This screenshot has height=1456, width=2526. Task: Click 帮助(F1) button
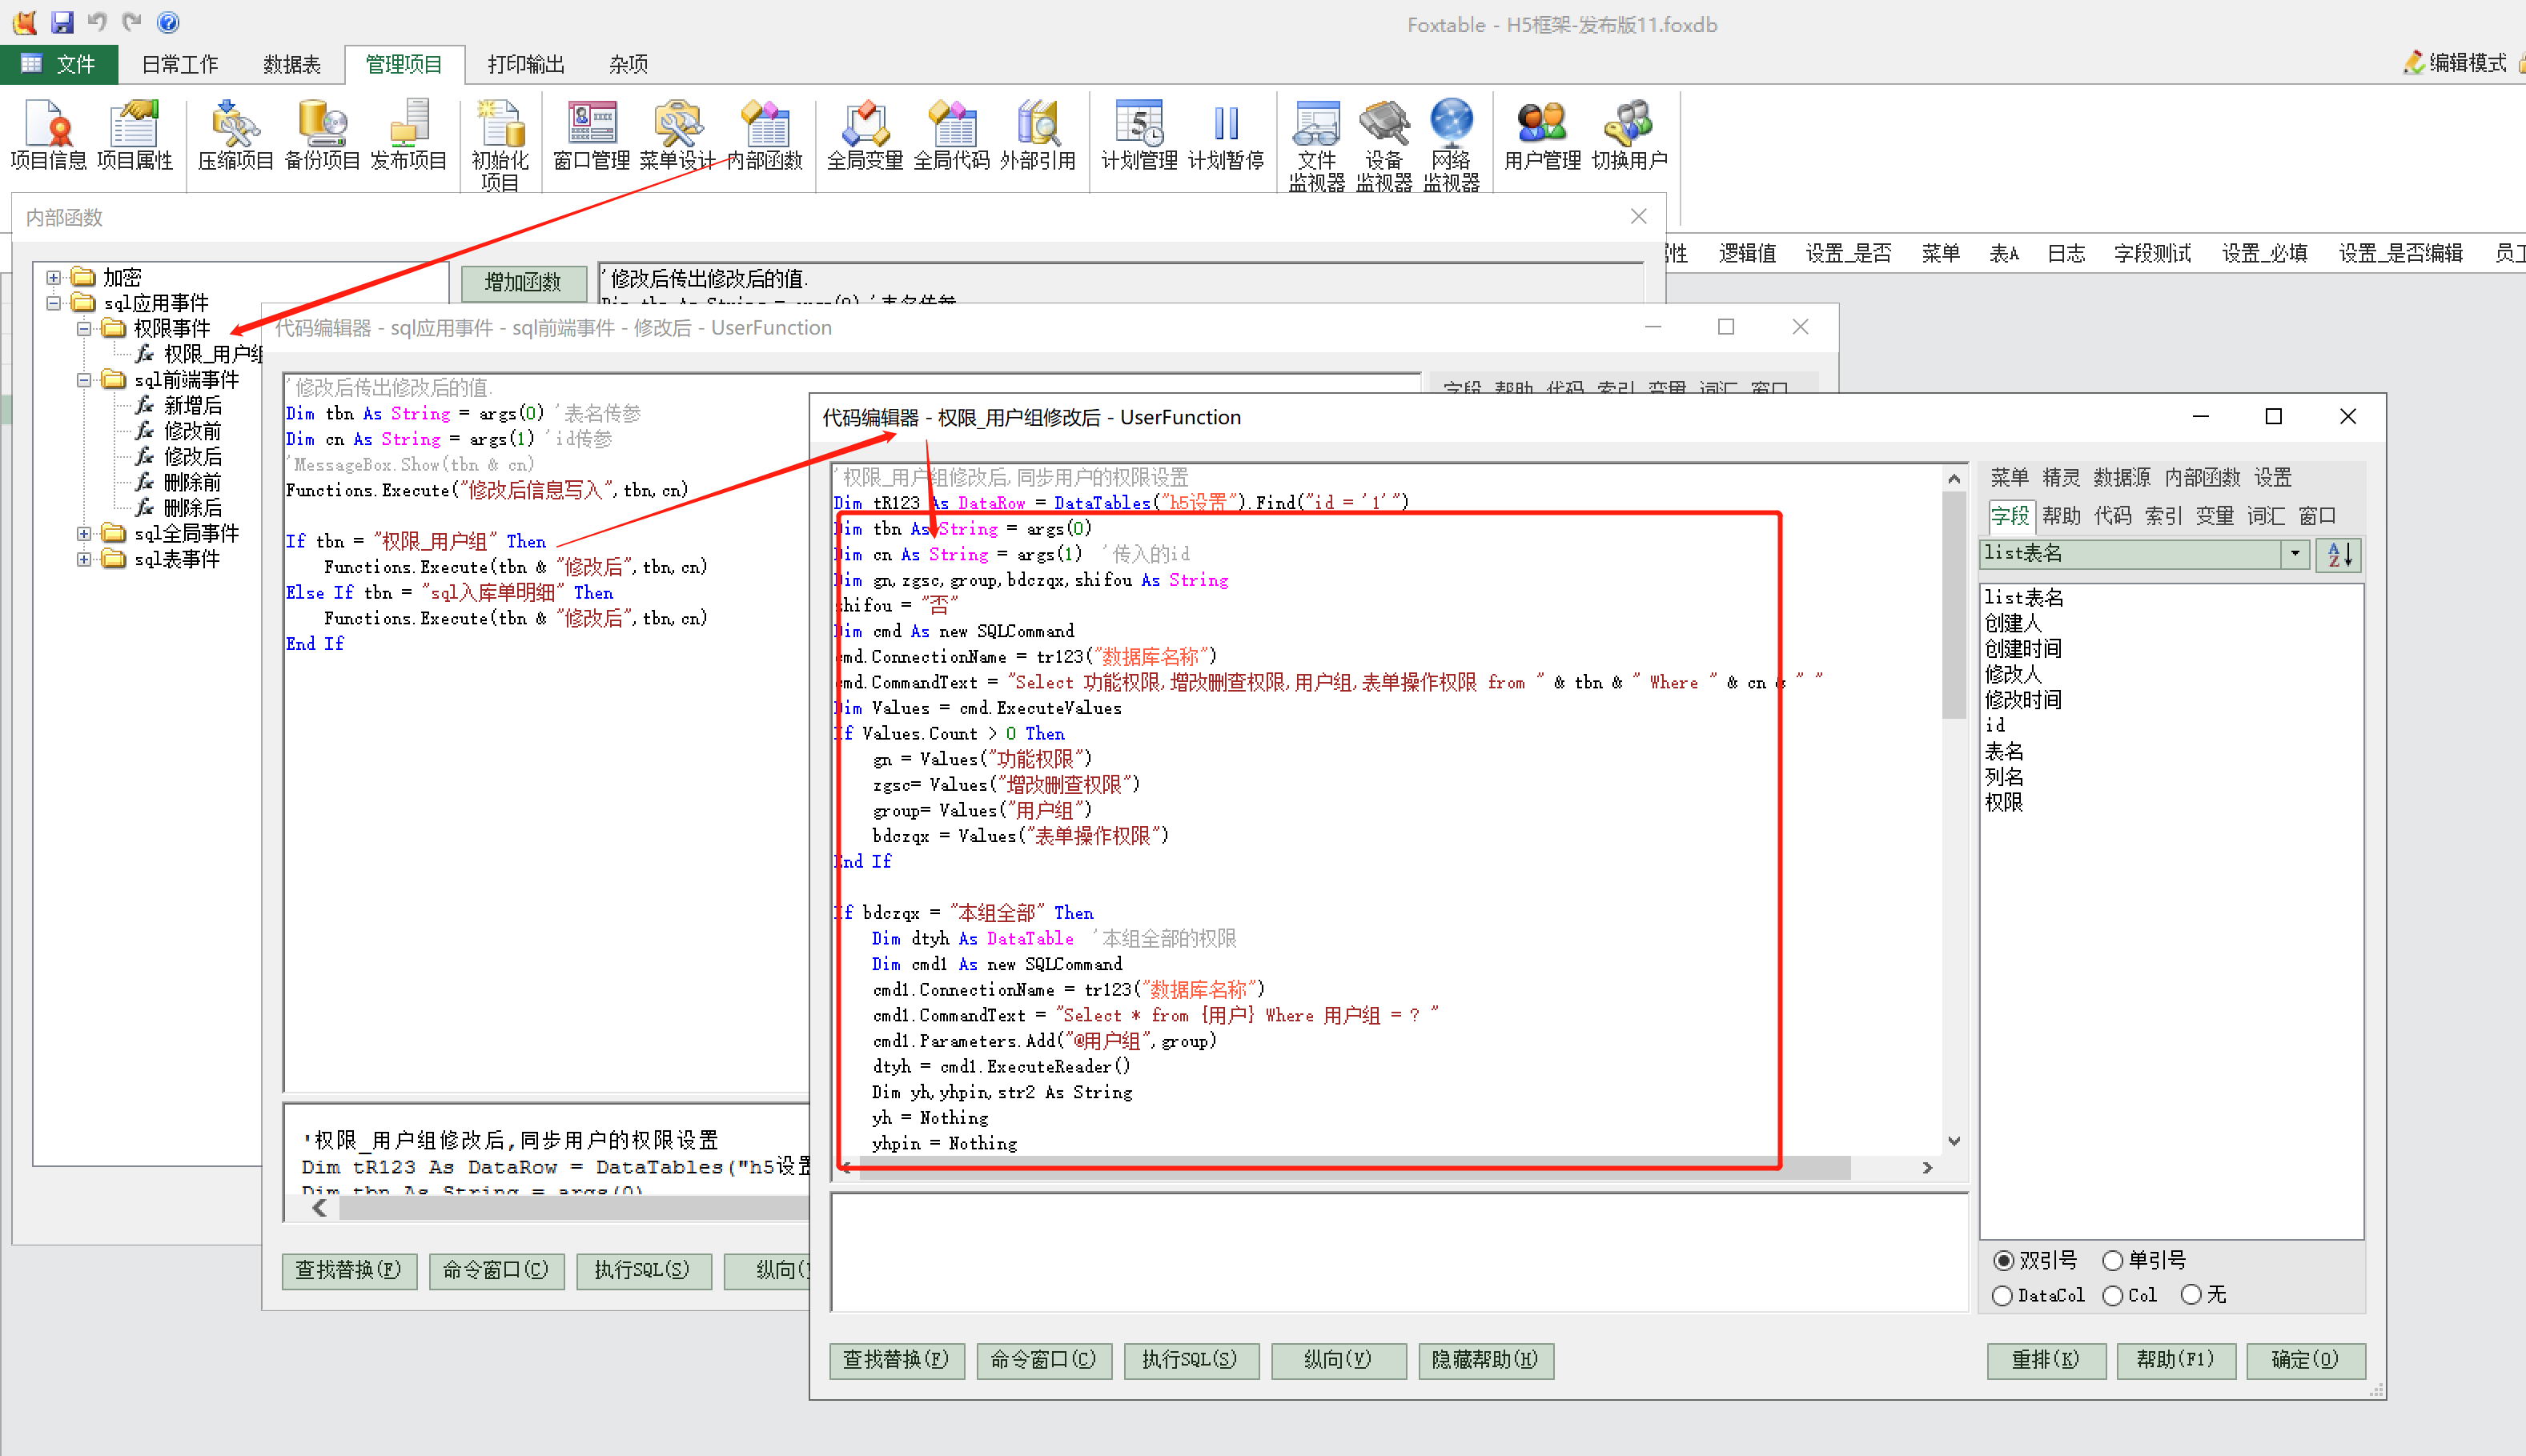pyautogui.click(x=2175, y=1360)
